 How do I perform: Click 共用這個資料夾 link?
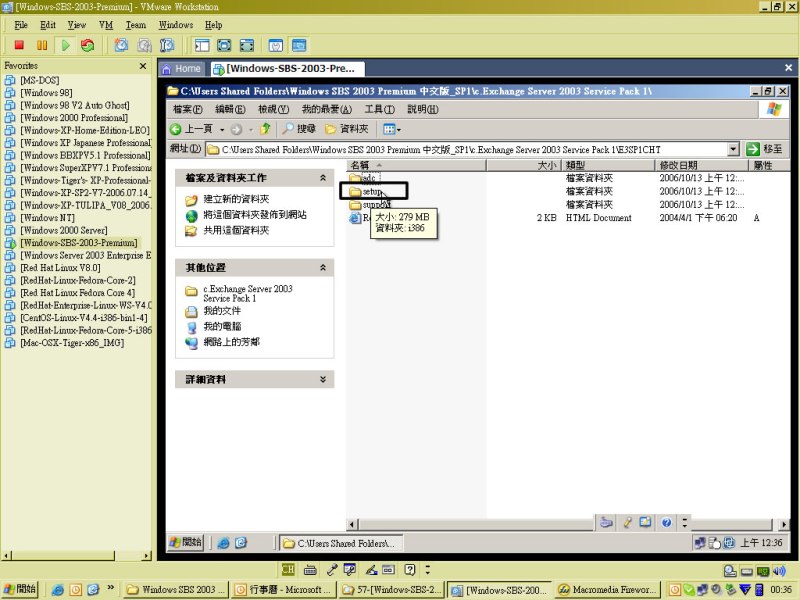[x=236, y=231]
